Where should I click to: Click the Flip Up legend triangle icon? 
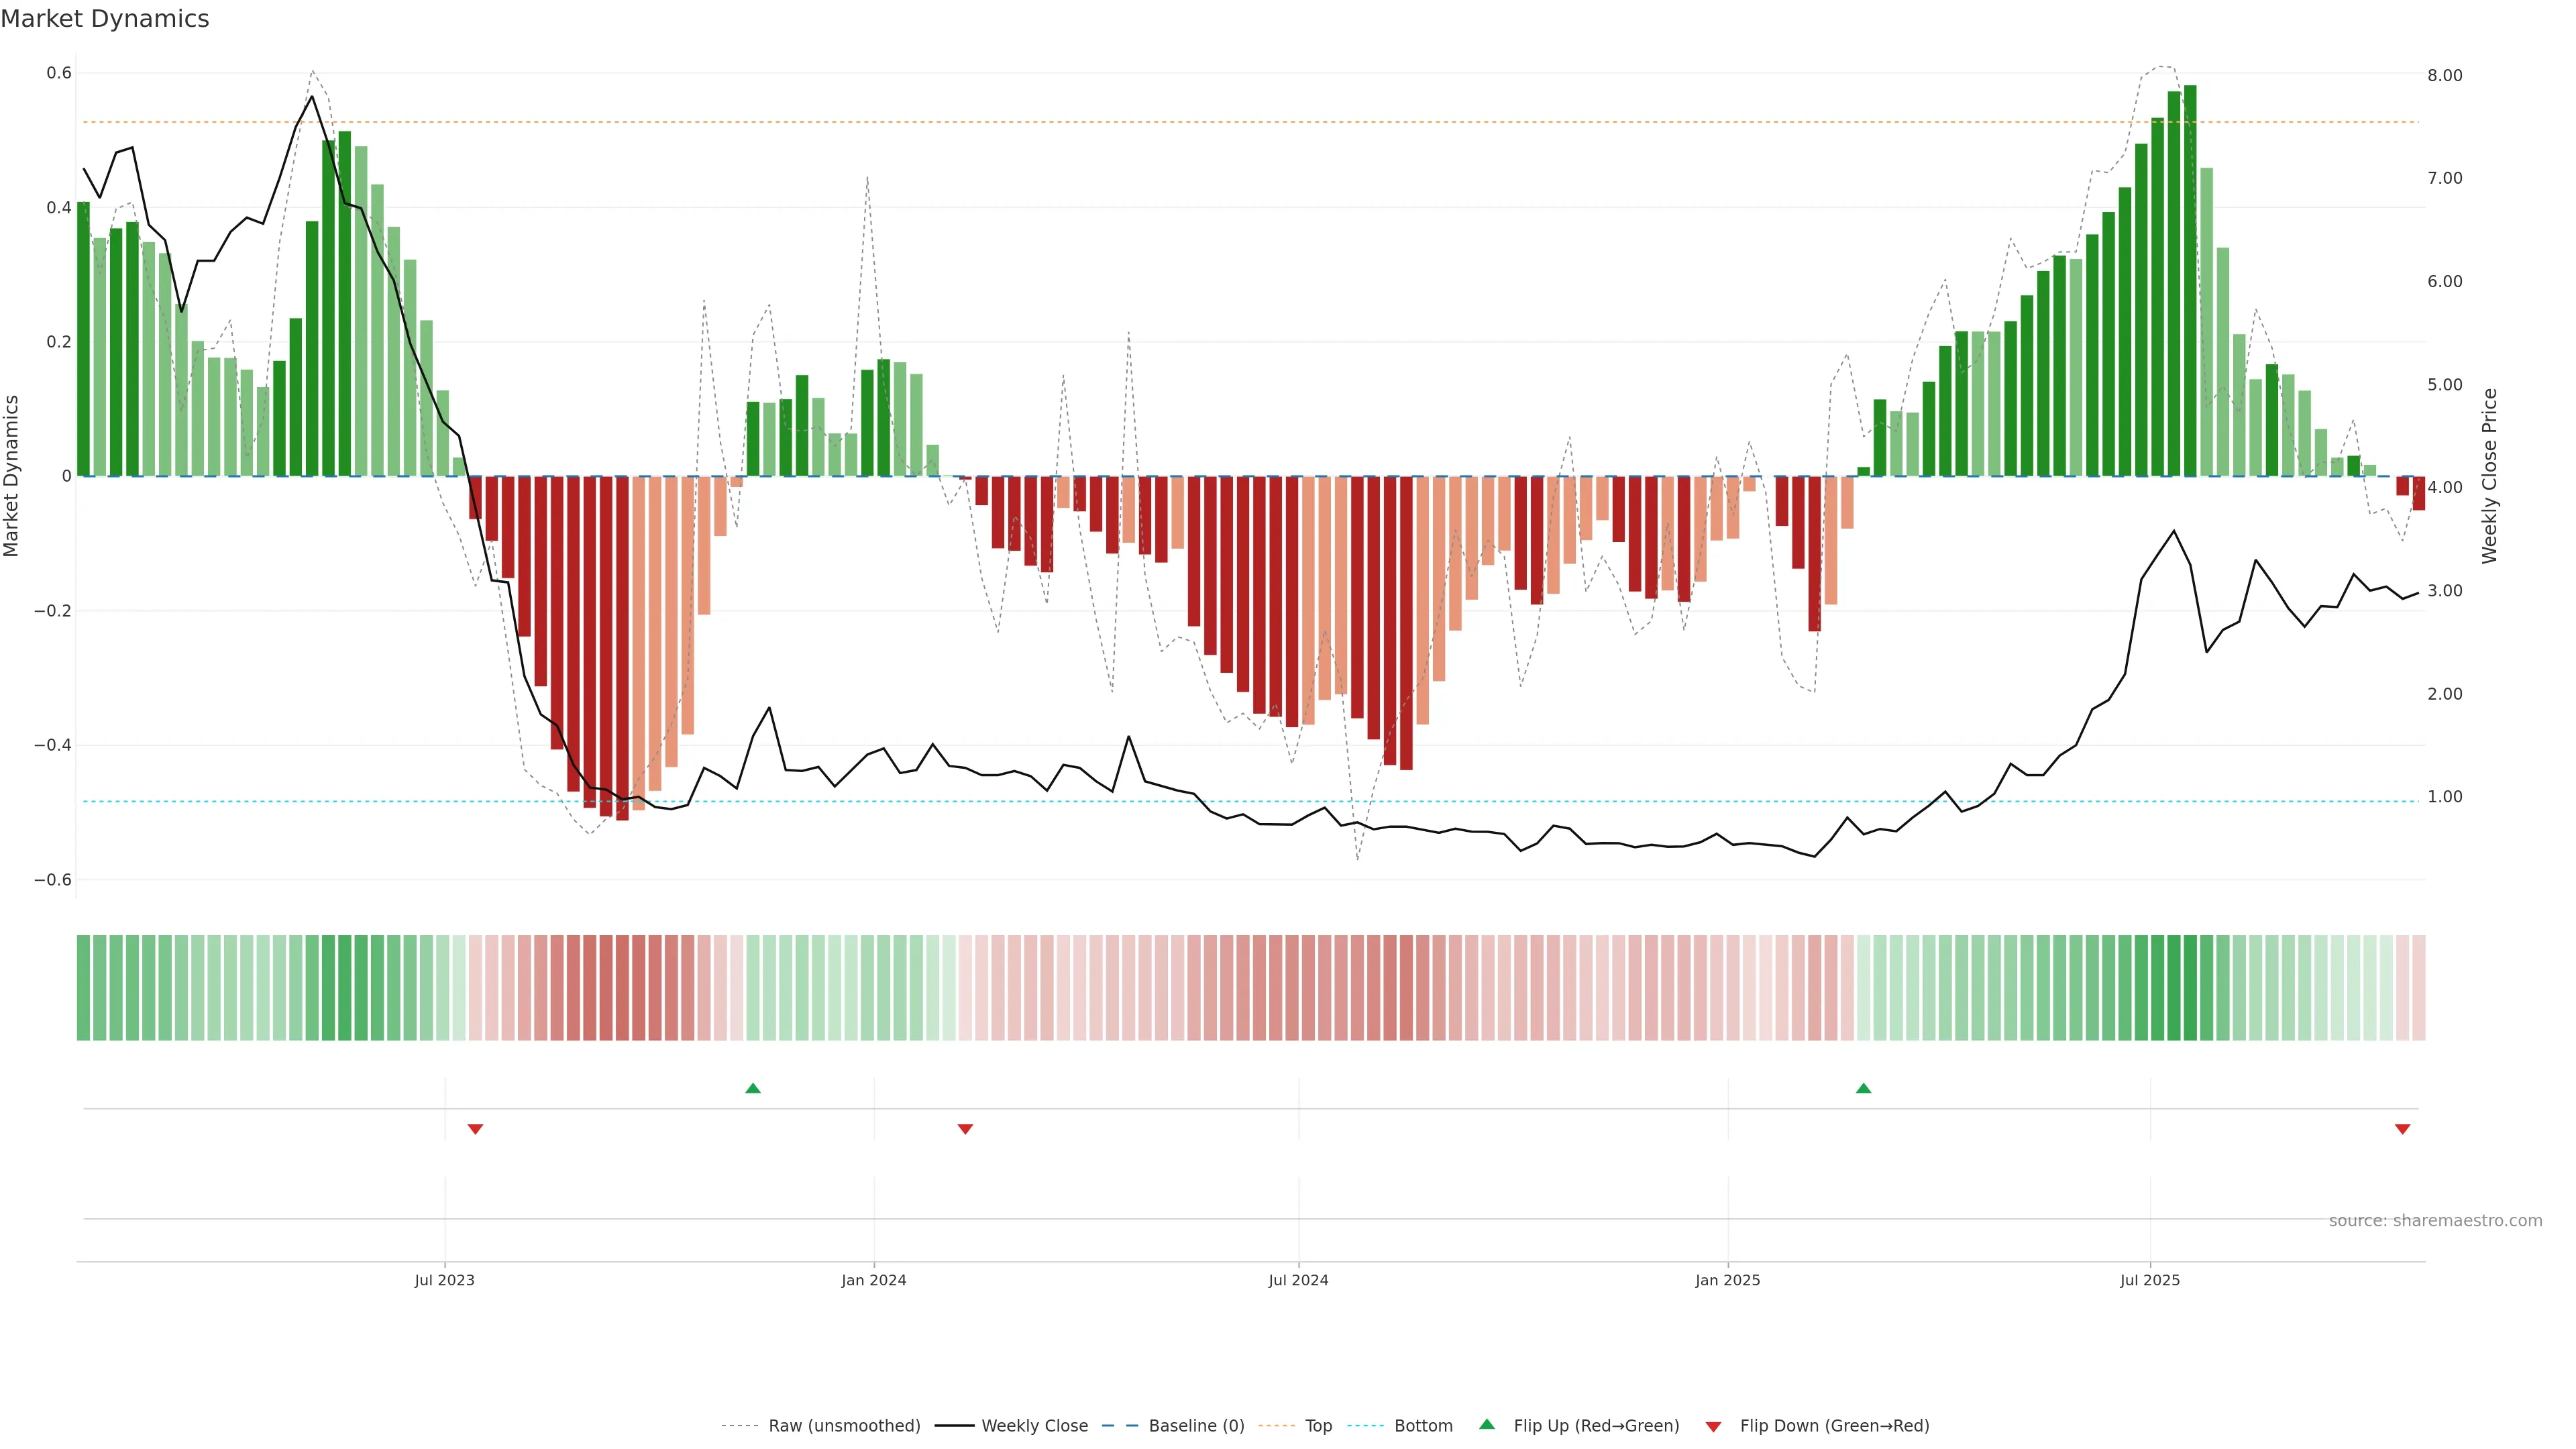tap(1486, 1424)
